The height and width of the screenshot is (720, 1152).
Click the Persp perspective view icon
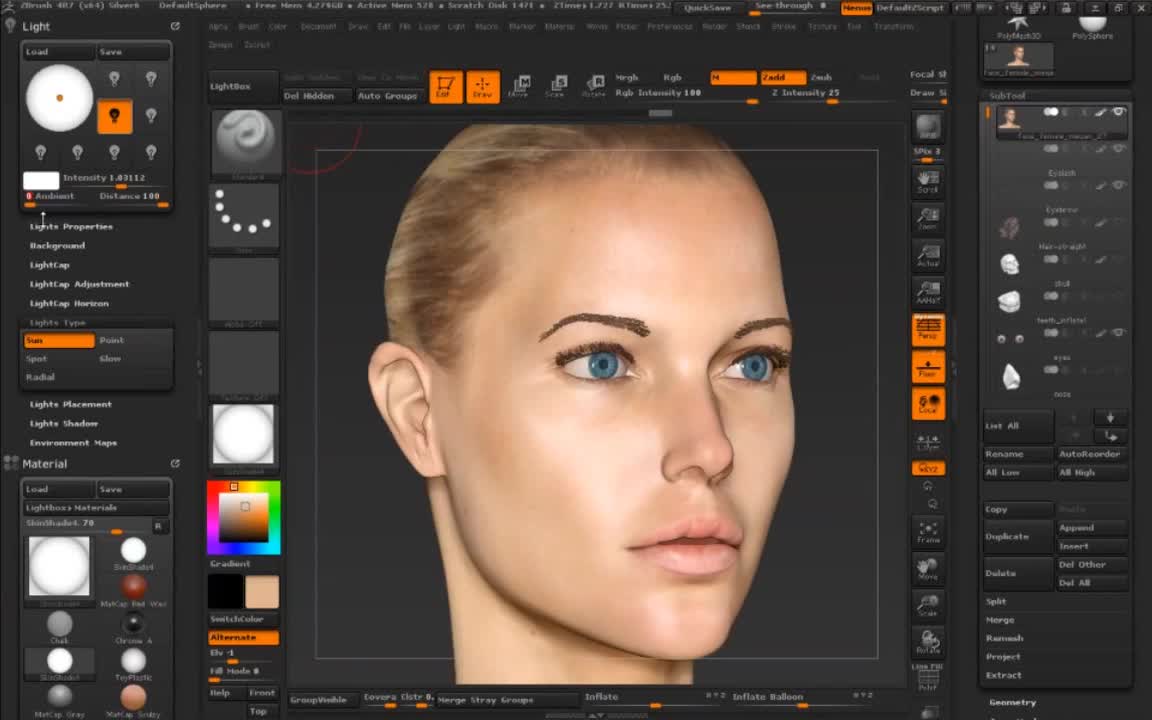point(928,329)
